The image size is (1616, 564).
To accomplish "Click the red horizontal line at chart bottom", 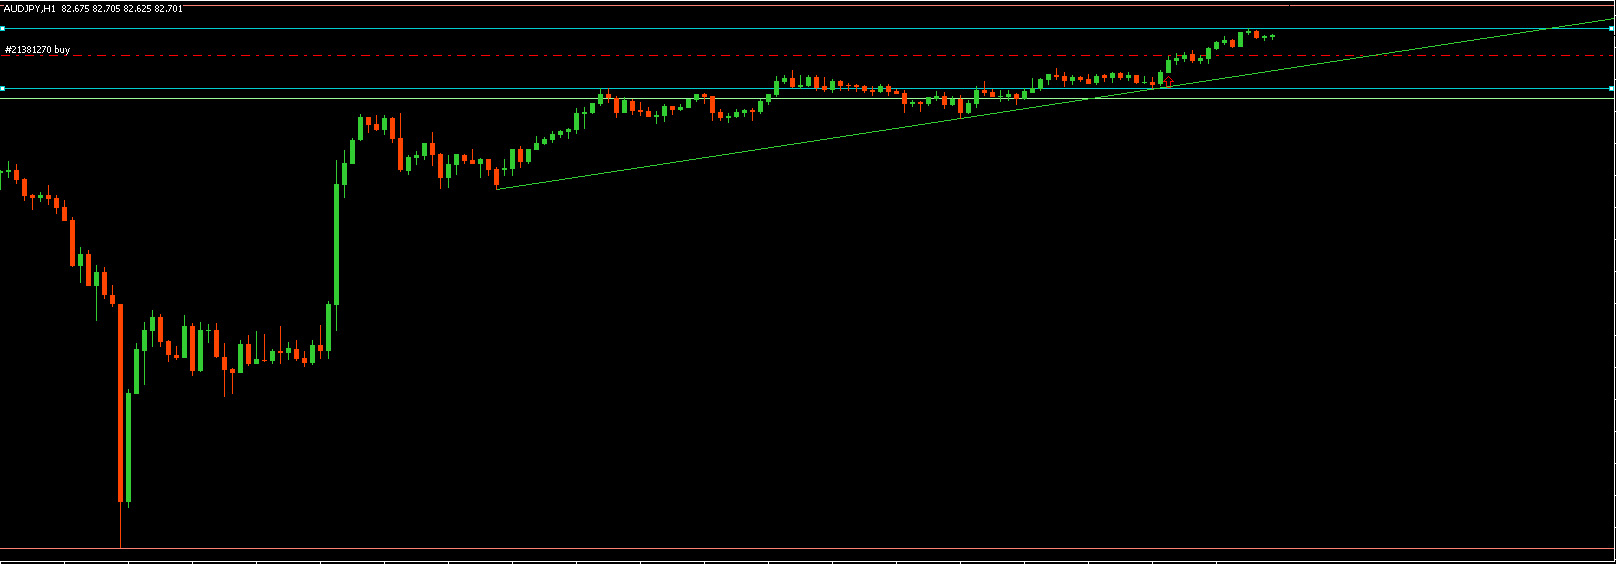I will point(800,548).
